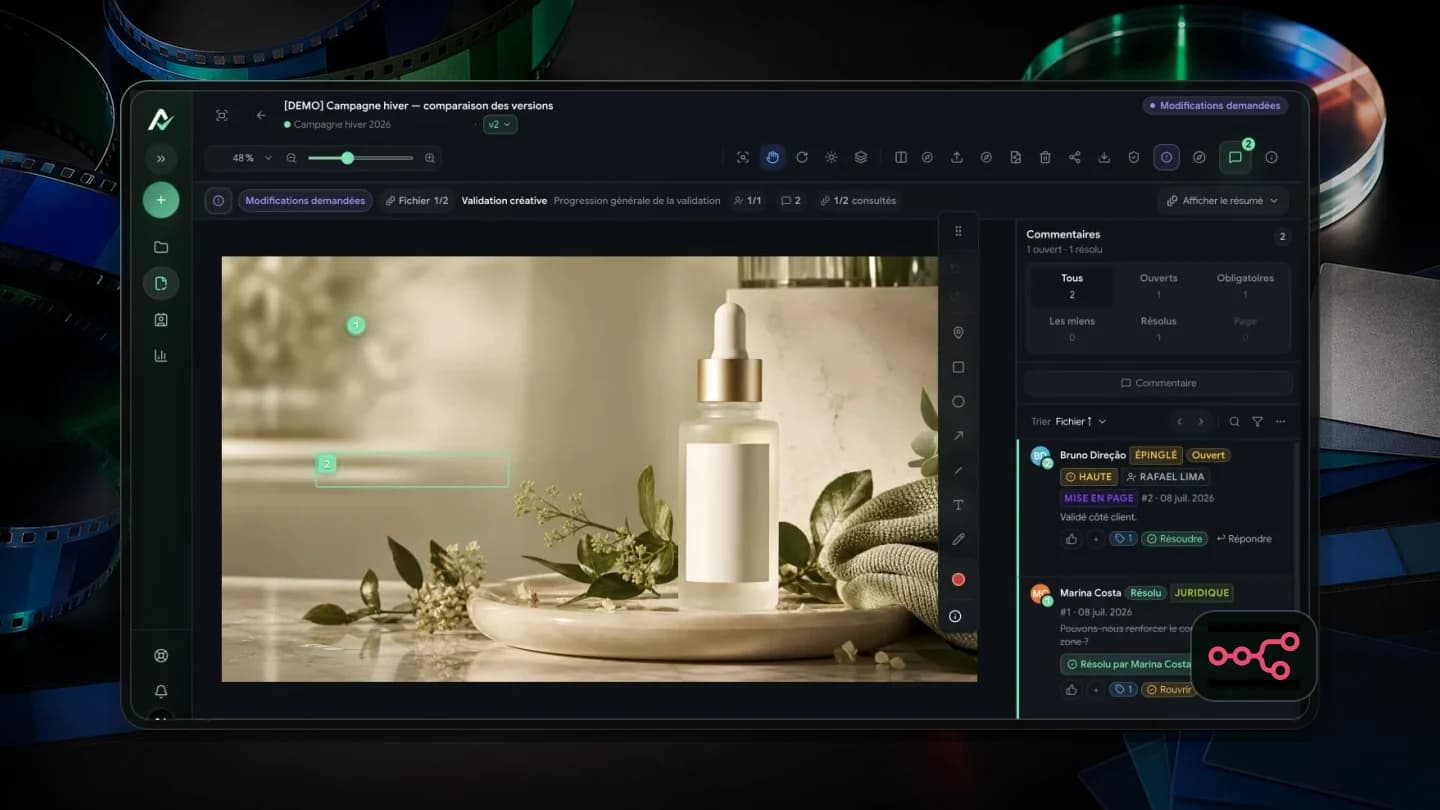
Task: Pick the red color swatch in annotation toolbar
Action: (958, 580)
